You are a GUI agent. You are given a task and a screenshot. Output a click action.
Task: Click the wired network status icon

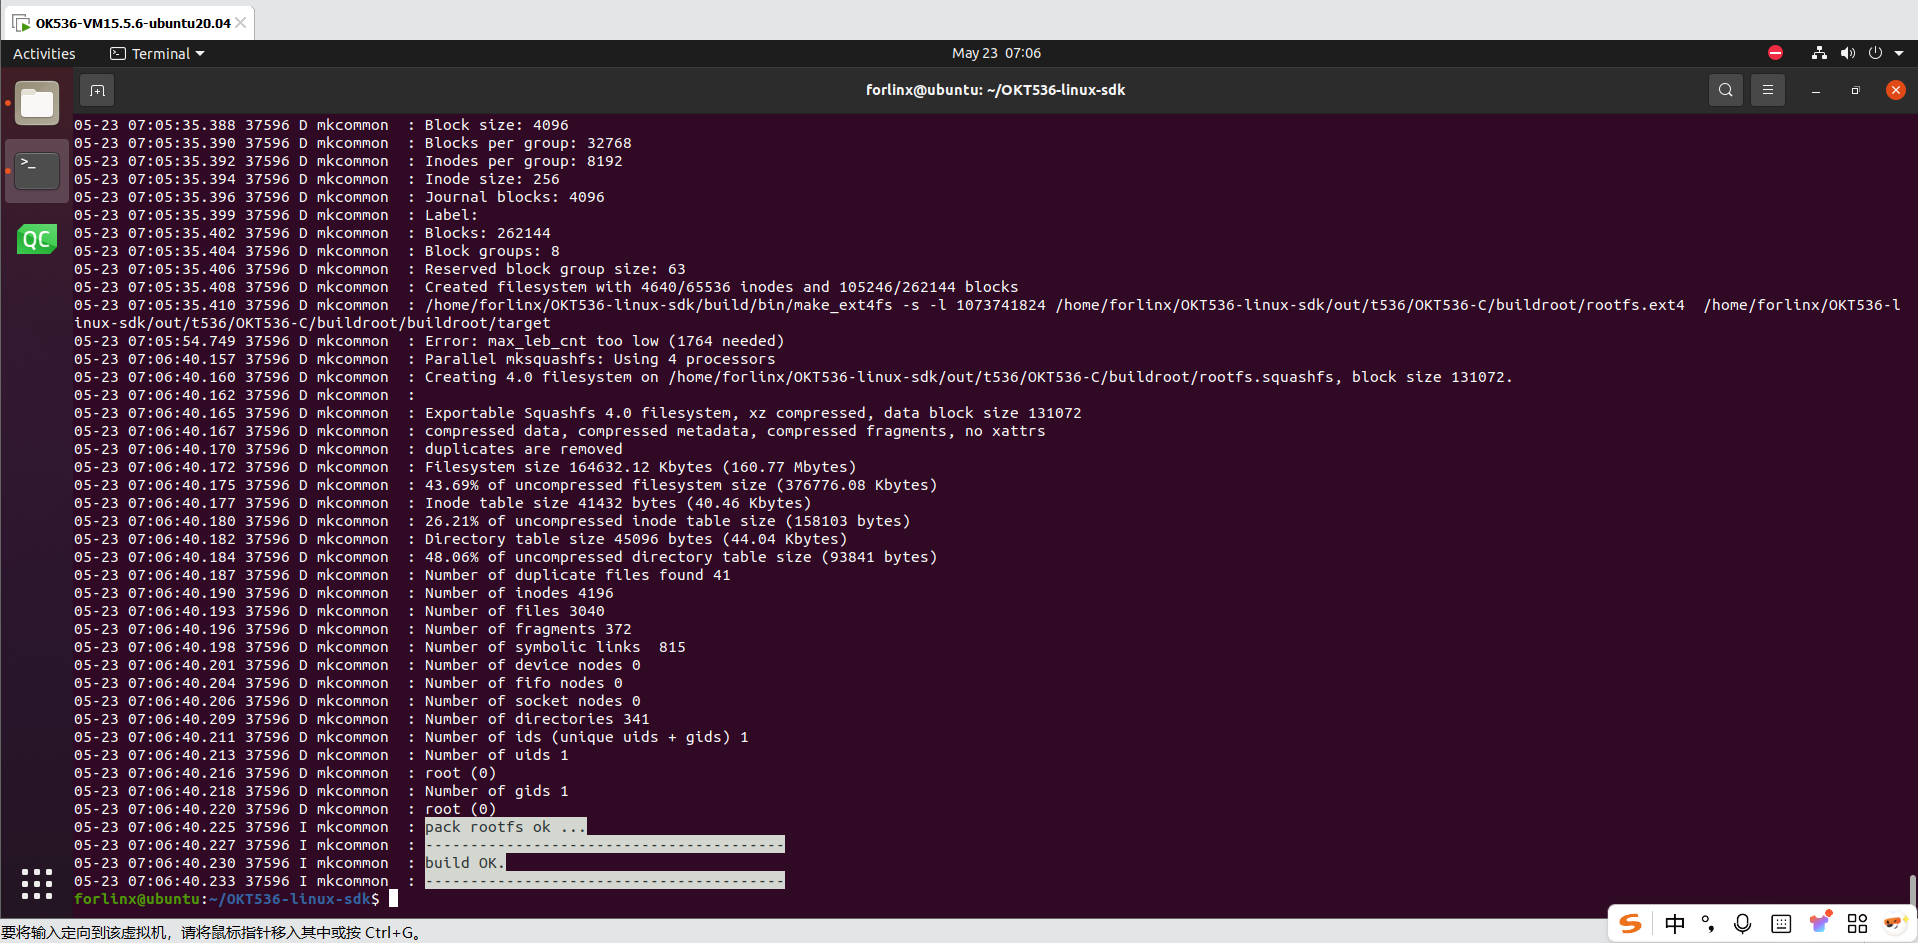(1819, 53)
